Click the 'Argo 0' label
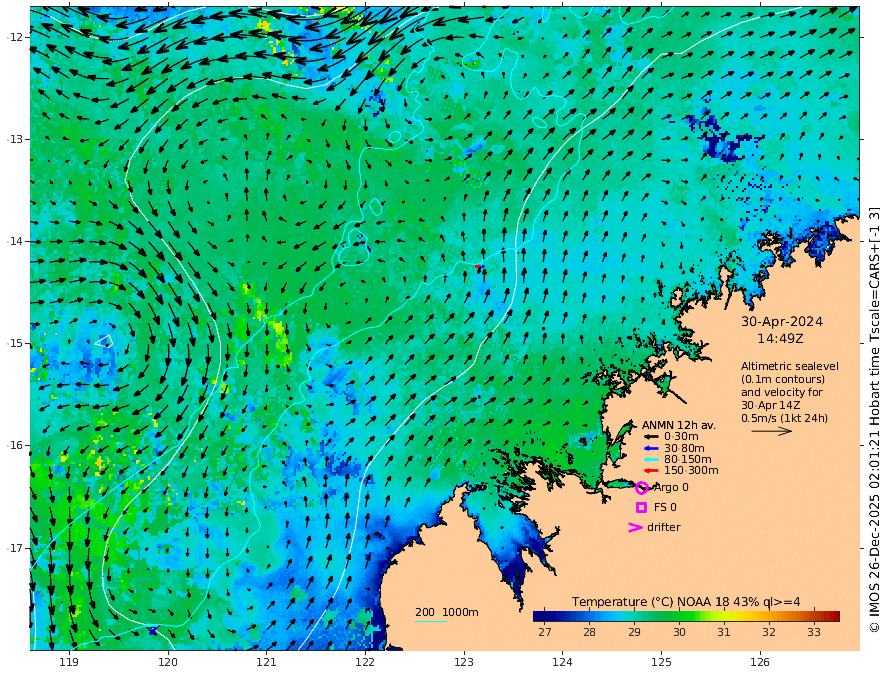Screen dimensions: 880x680 pos(671,488)
